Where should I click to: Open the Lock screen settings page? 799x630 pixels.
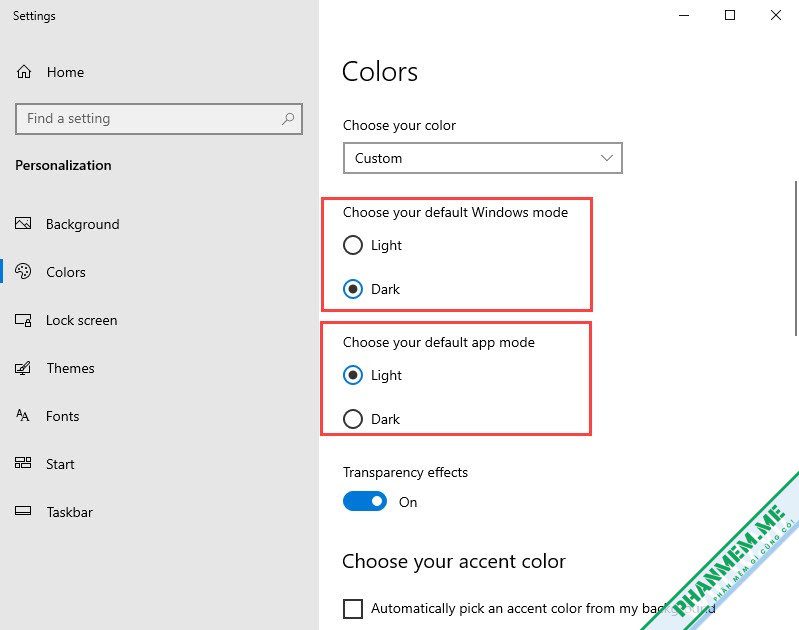(x=82, y=320)
